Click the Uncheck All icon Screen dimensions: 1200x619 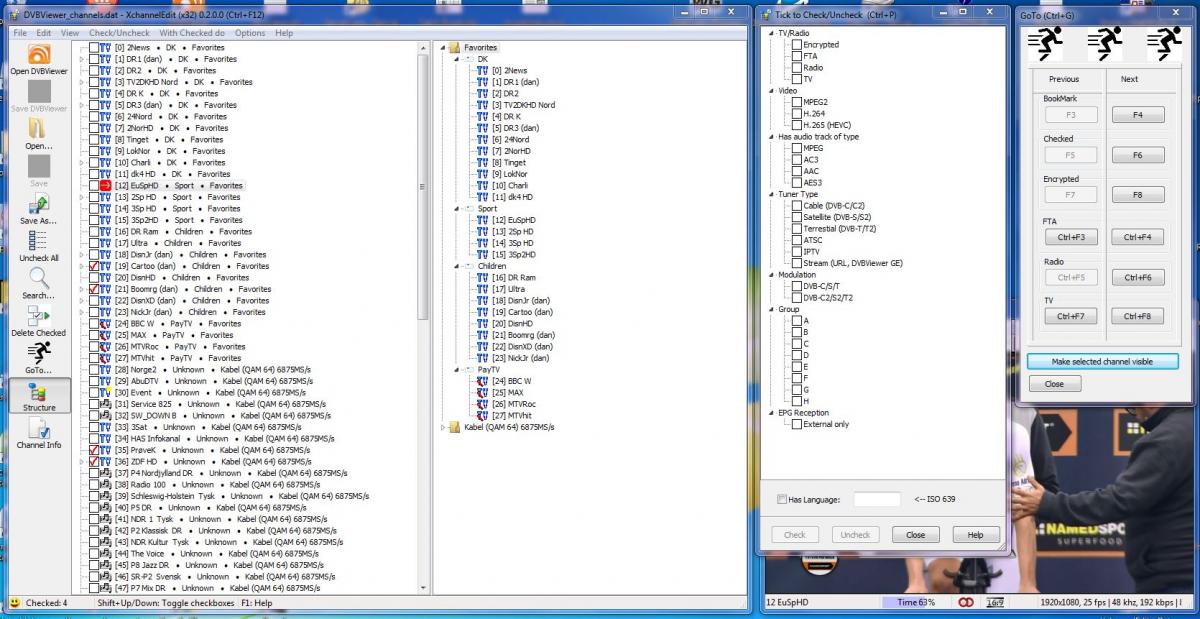click(x=39, y=241)
